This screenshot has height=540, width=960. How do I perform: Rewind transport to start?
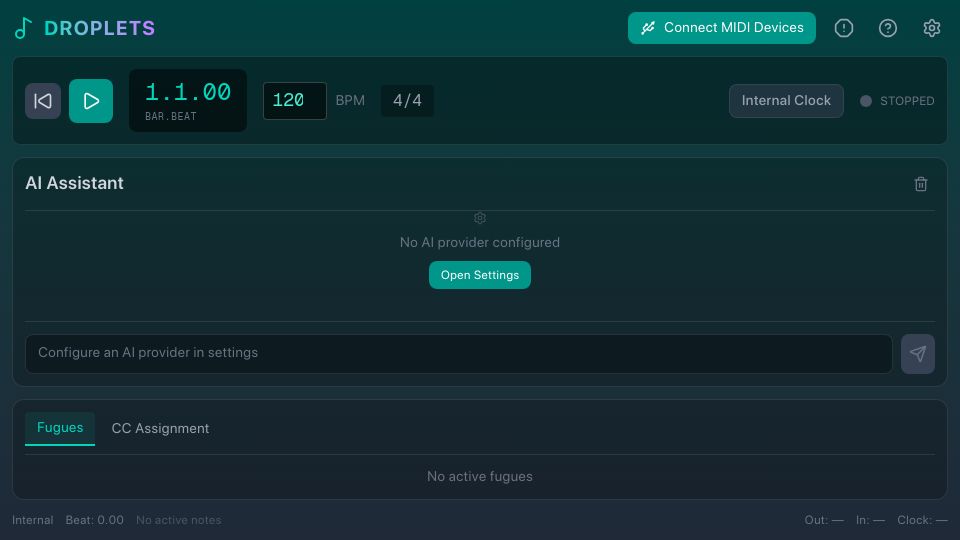[43, 101]
